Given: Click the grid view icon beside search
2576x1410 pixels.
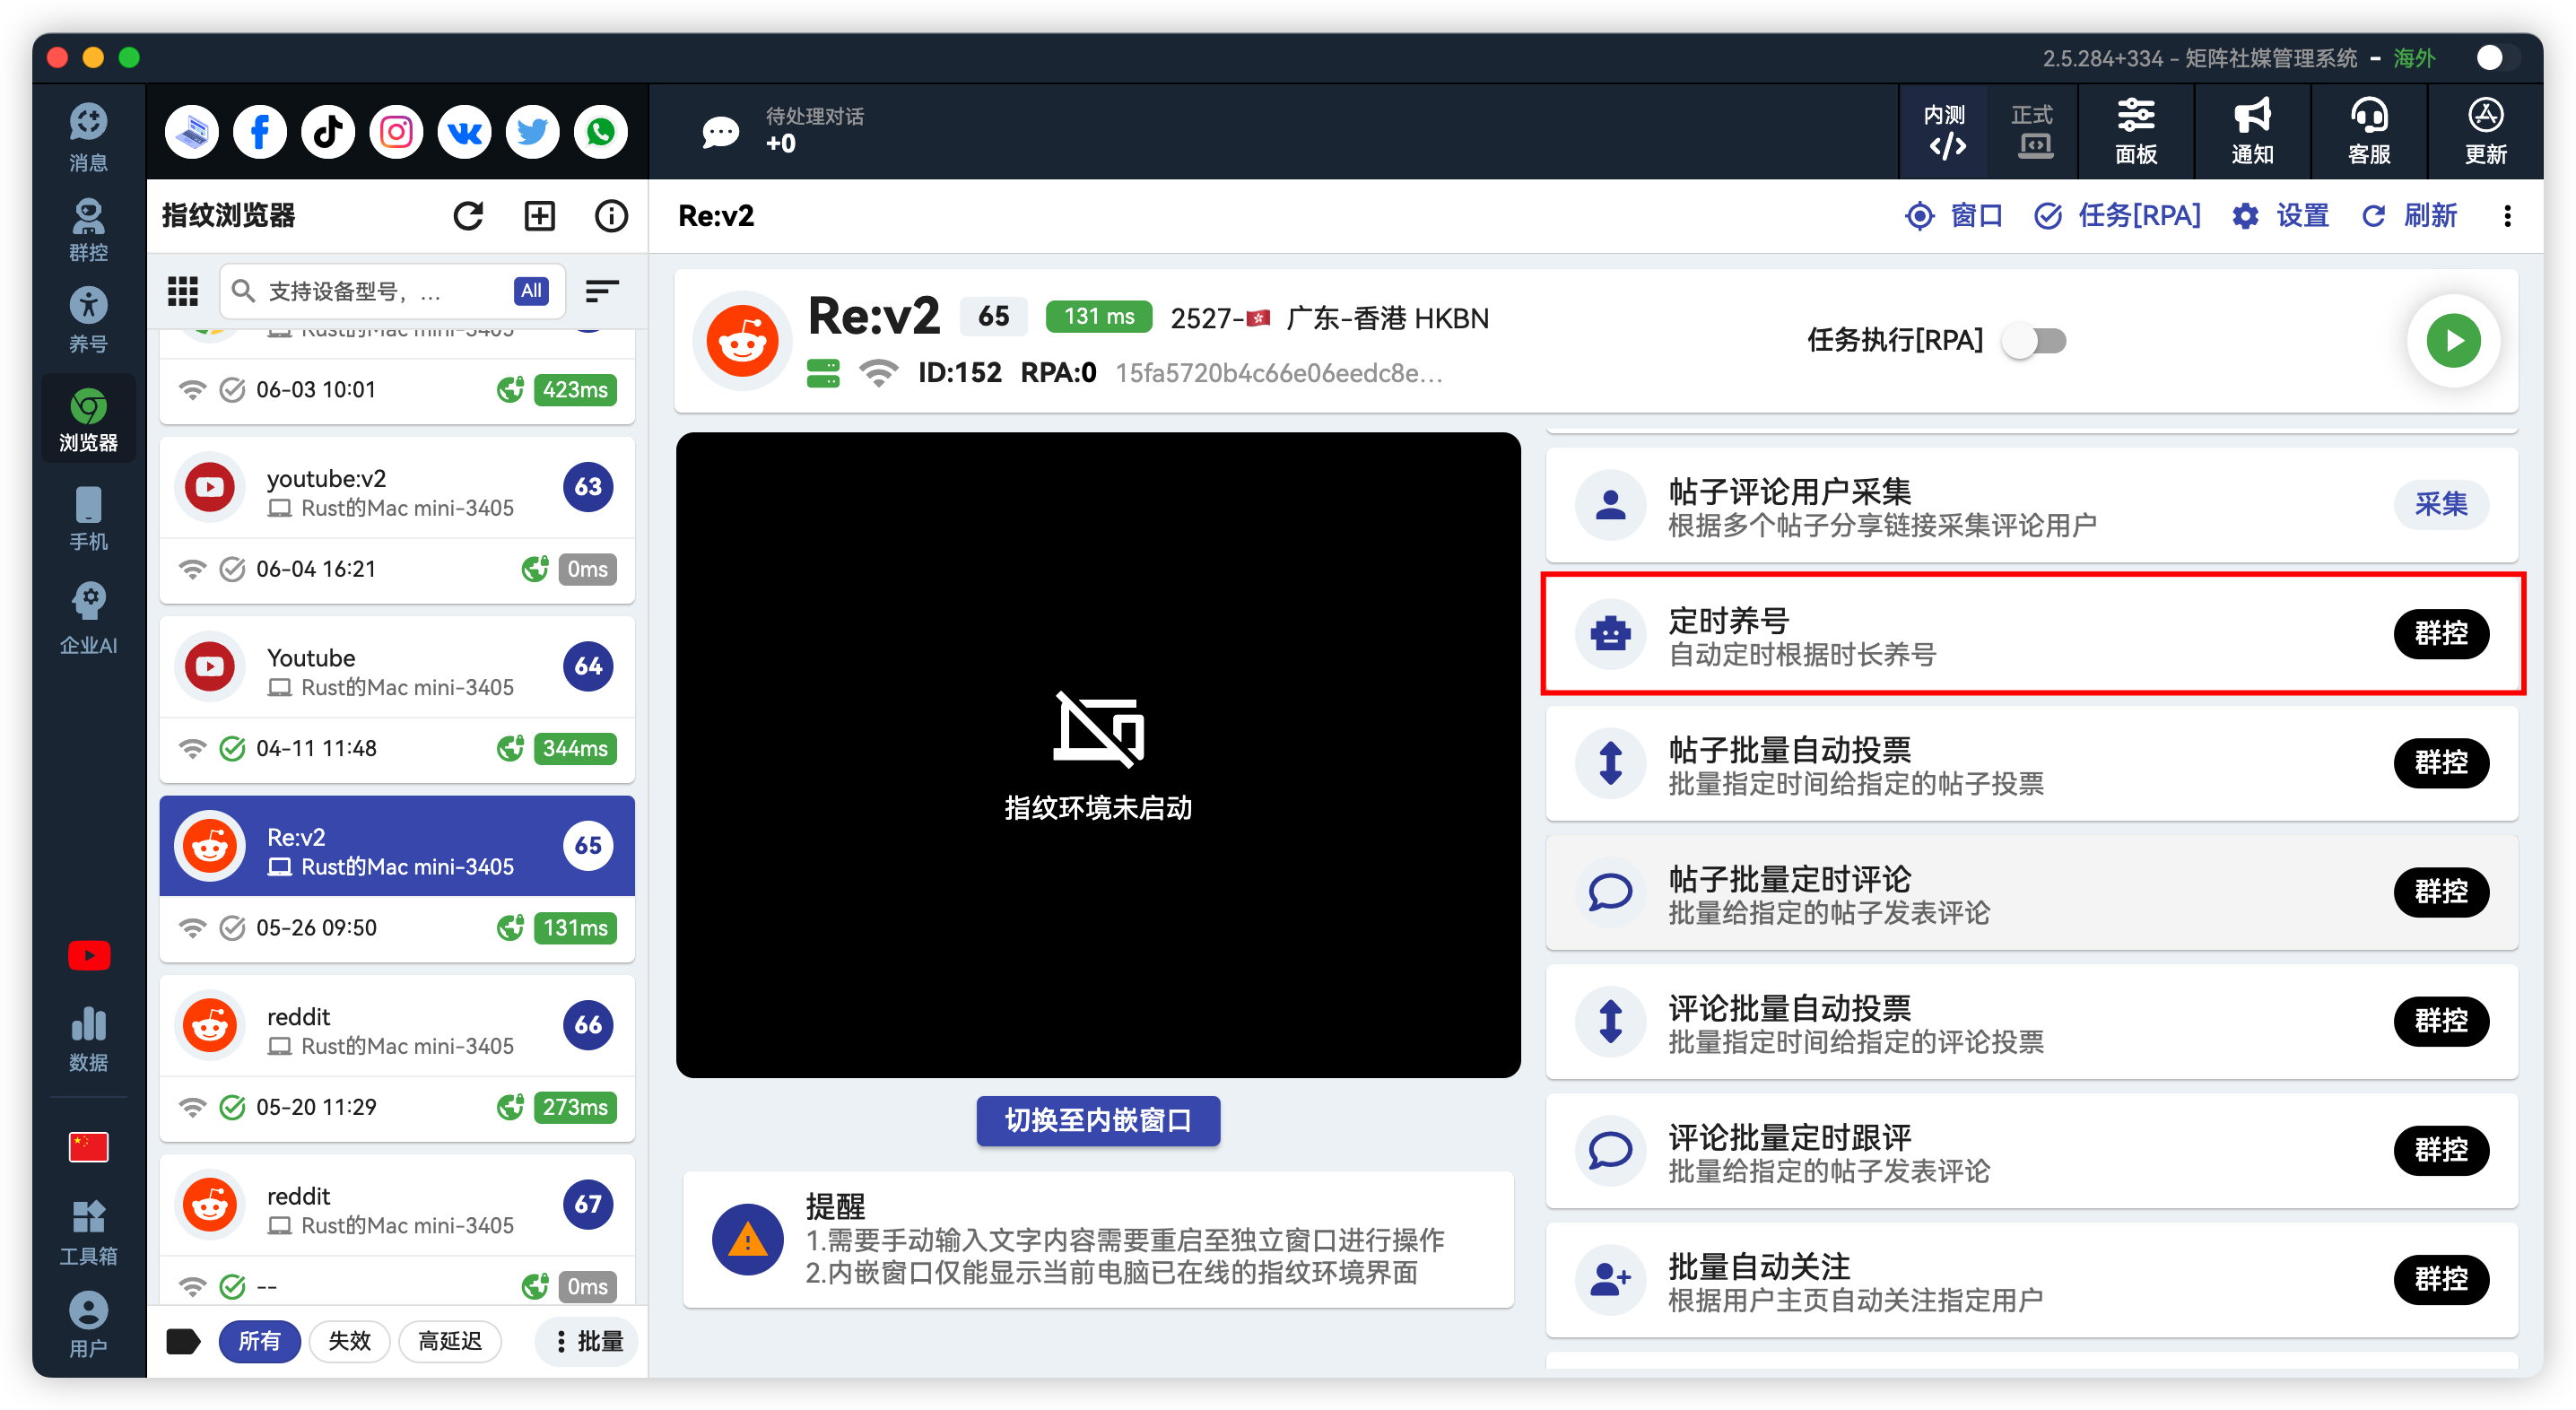Looking at the screenshot, I should [x=183, y=291].
